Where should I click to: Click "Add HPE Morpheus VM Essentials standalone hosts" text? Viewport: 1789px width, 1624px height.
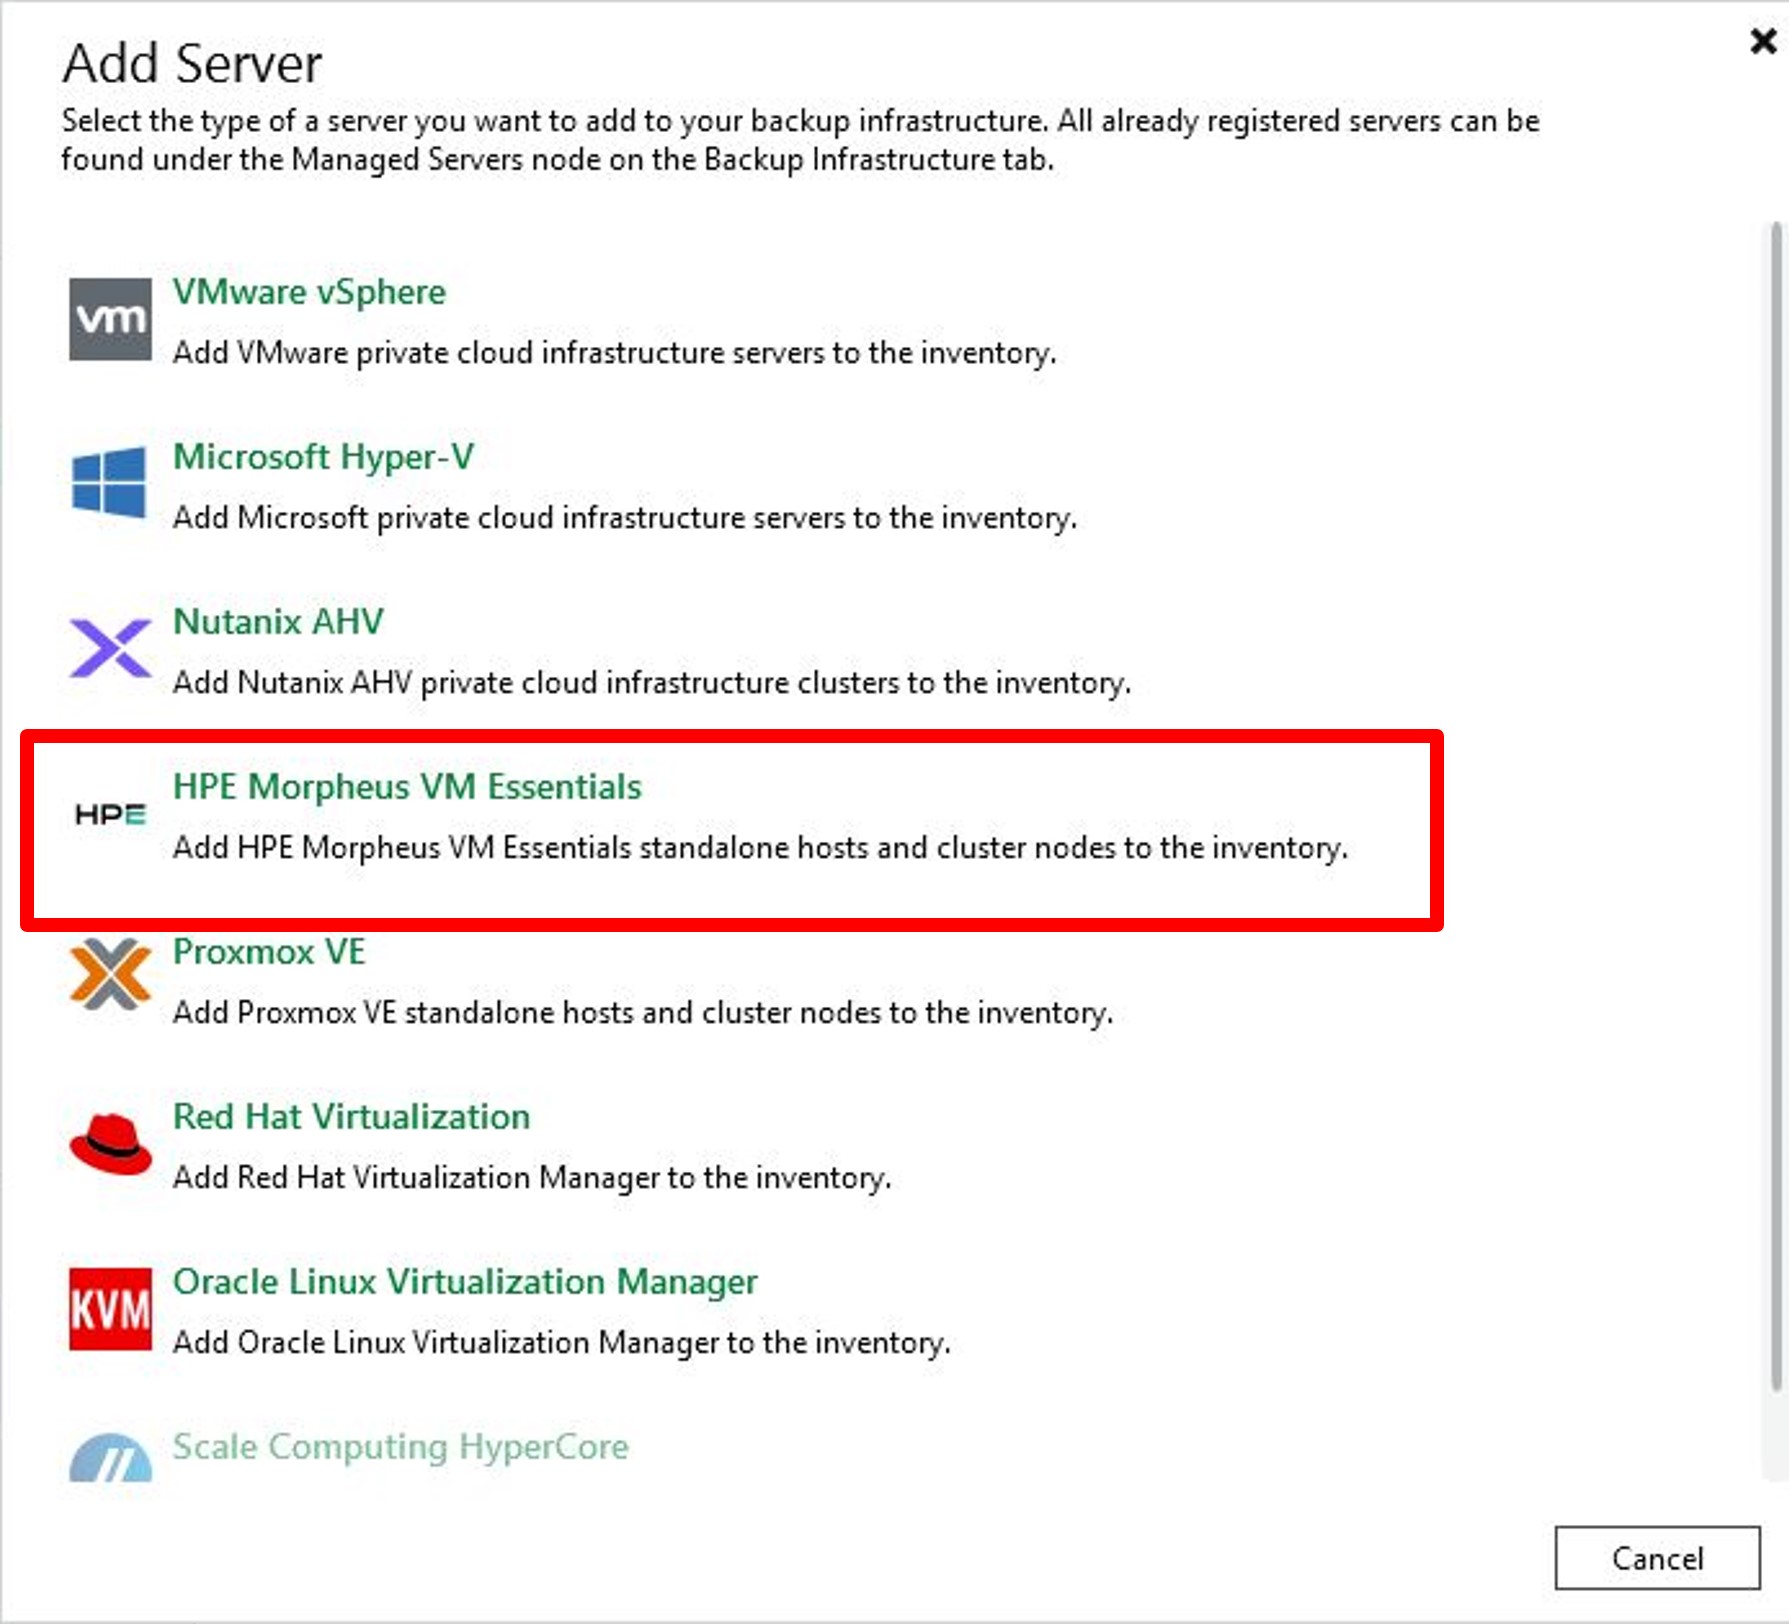tap(760, 848)
